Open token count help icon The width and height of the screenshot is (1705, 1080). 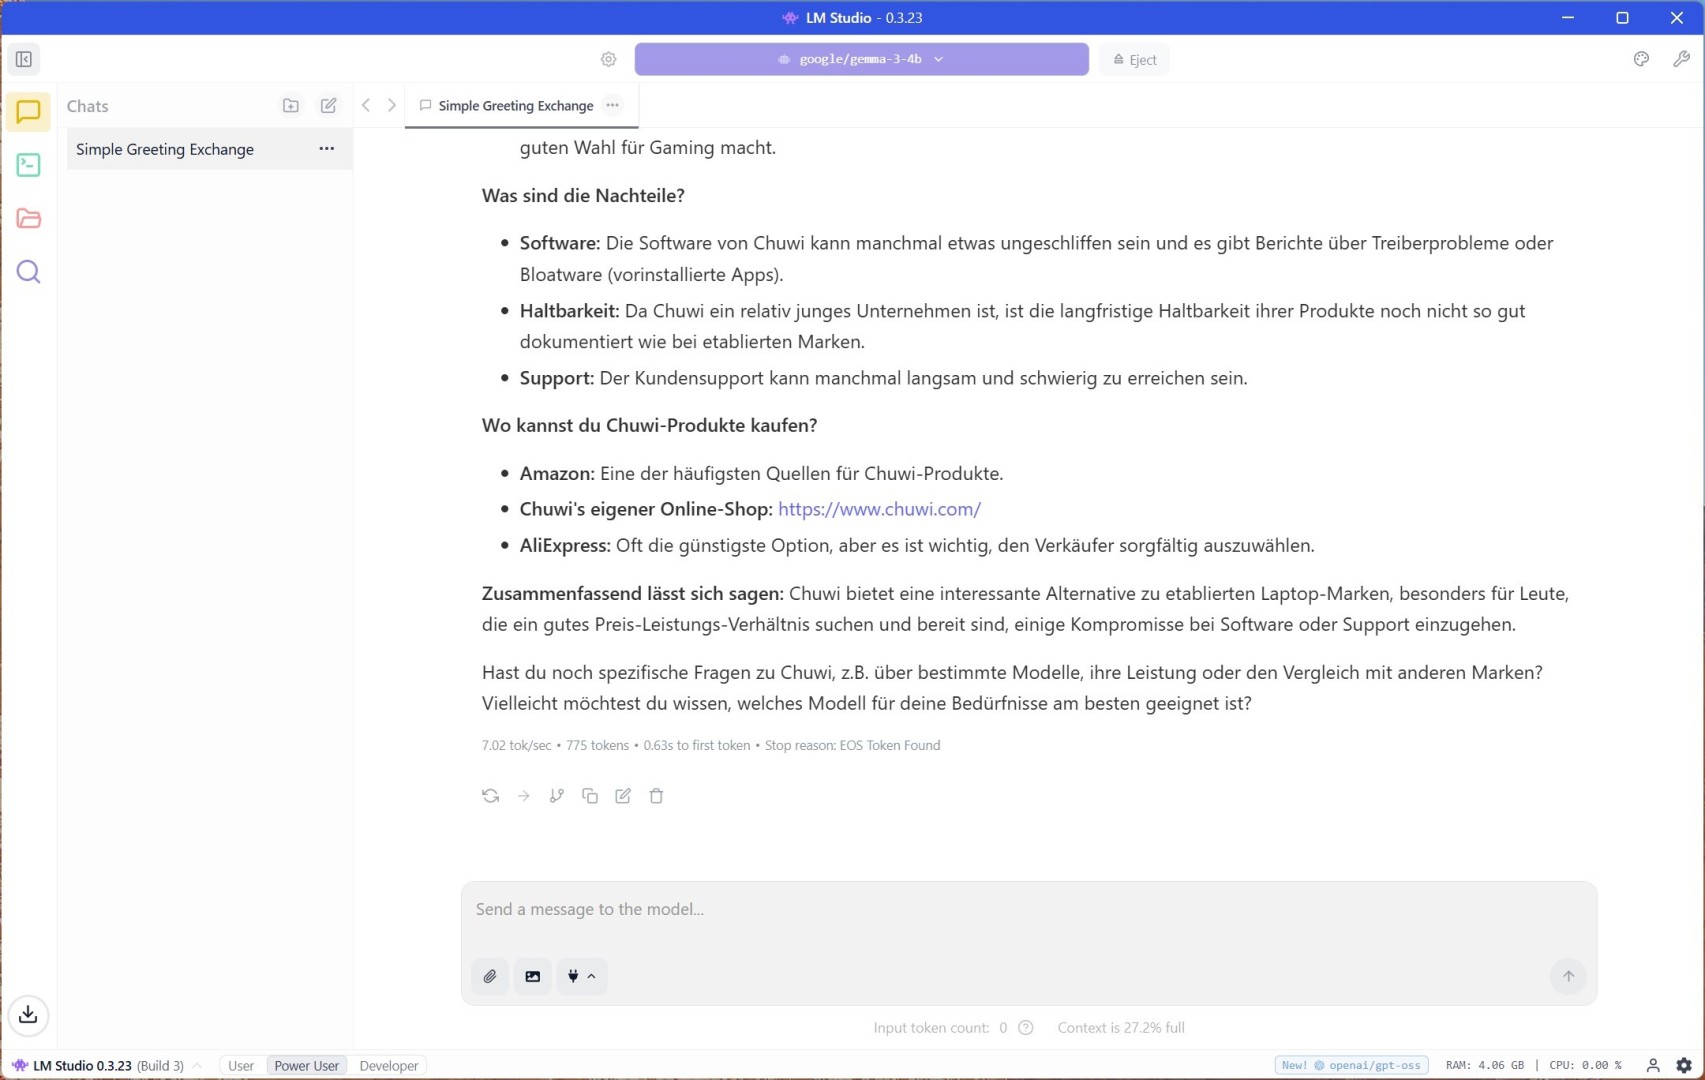tap(1026, 1027)
